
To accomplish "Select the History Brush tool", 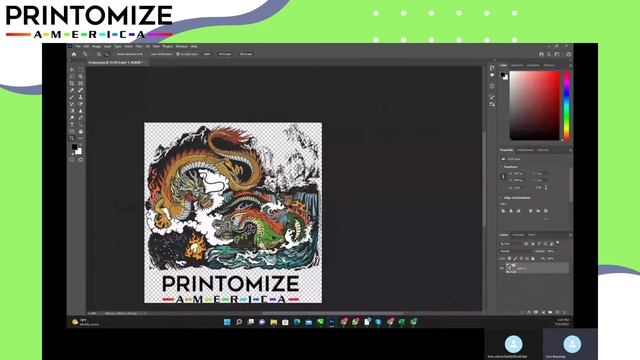I will 71,104.
